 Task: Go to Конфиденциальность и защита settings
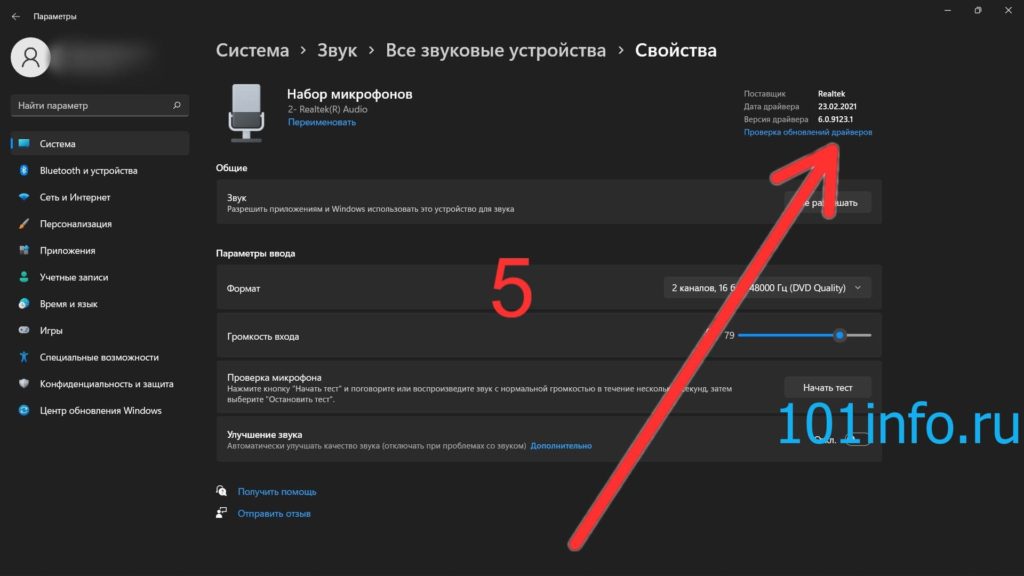pyautogui.click(x=100, y=384)
